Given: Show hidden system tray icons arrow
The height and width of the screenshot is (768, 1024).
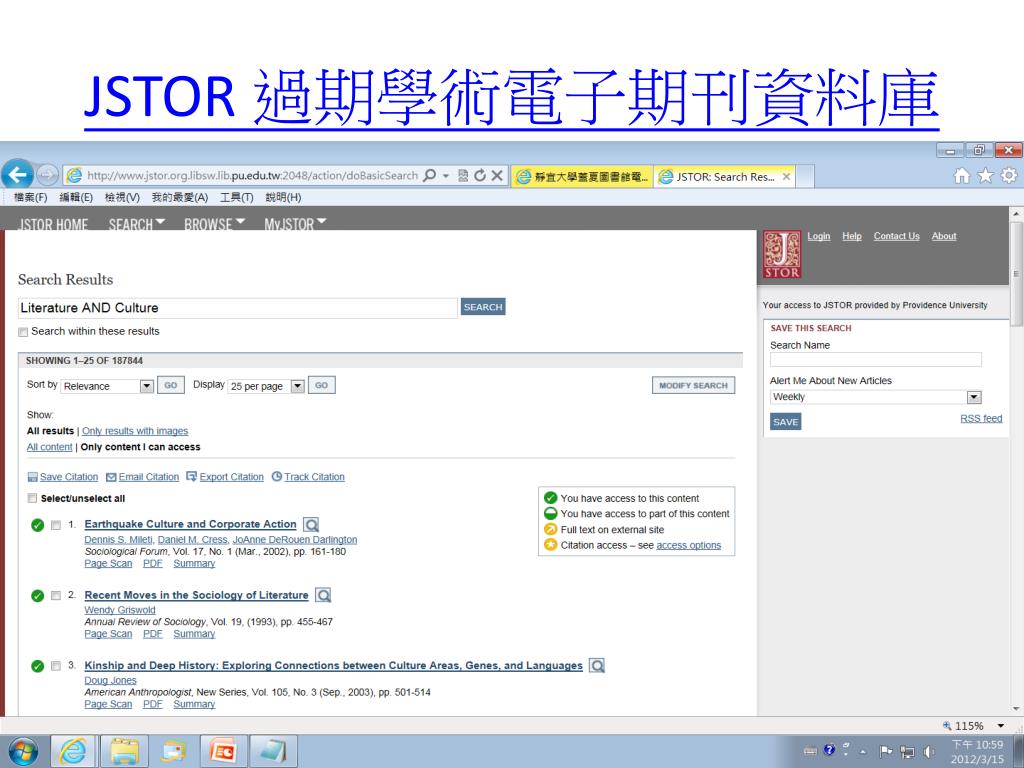Looking at the screenshot, I should pyautogui.click(x=863, y=752).
